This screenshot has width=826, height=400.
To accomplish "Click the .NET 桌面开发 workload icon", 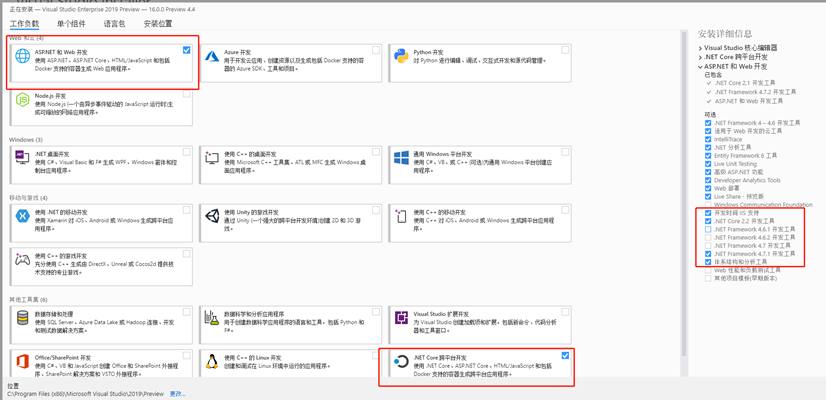I will (23, 157).
